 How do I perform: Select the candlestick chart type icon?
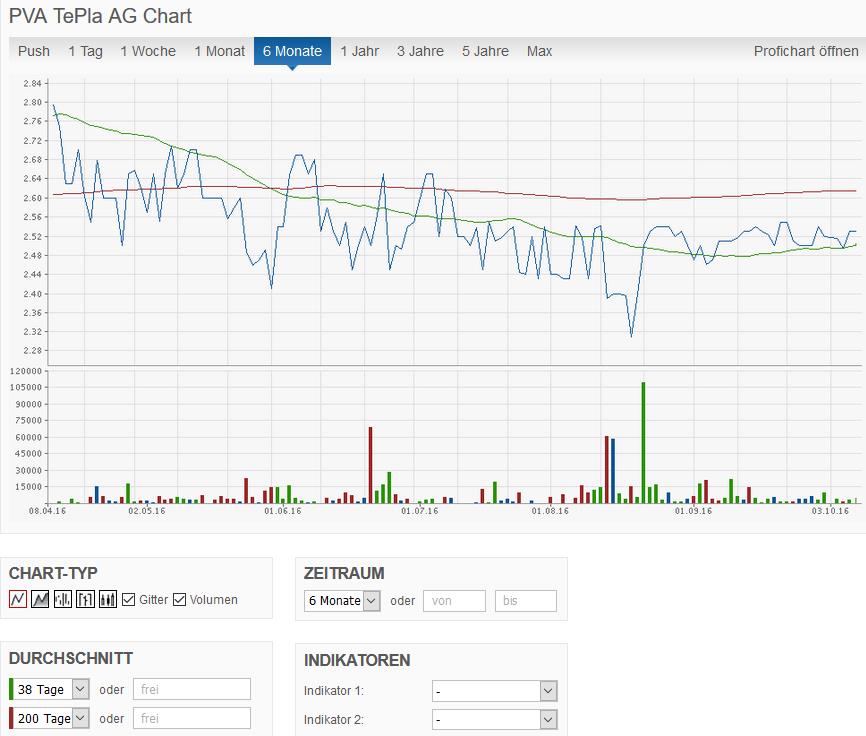pos(108,599)
